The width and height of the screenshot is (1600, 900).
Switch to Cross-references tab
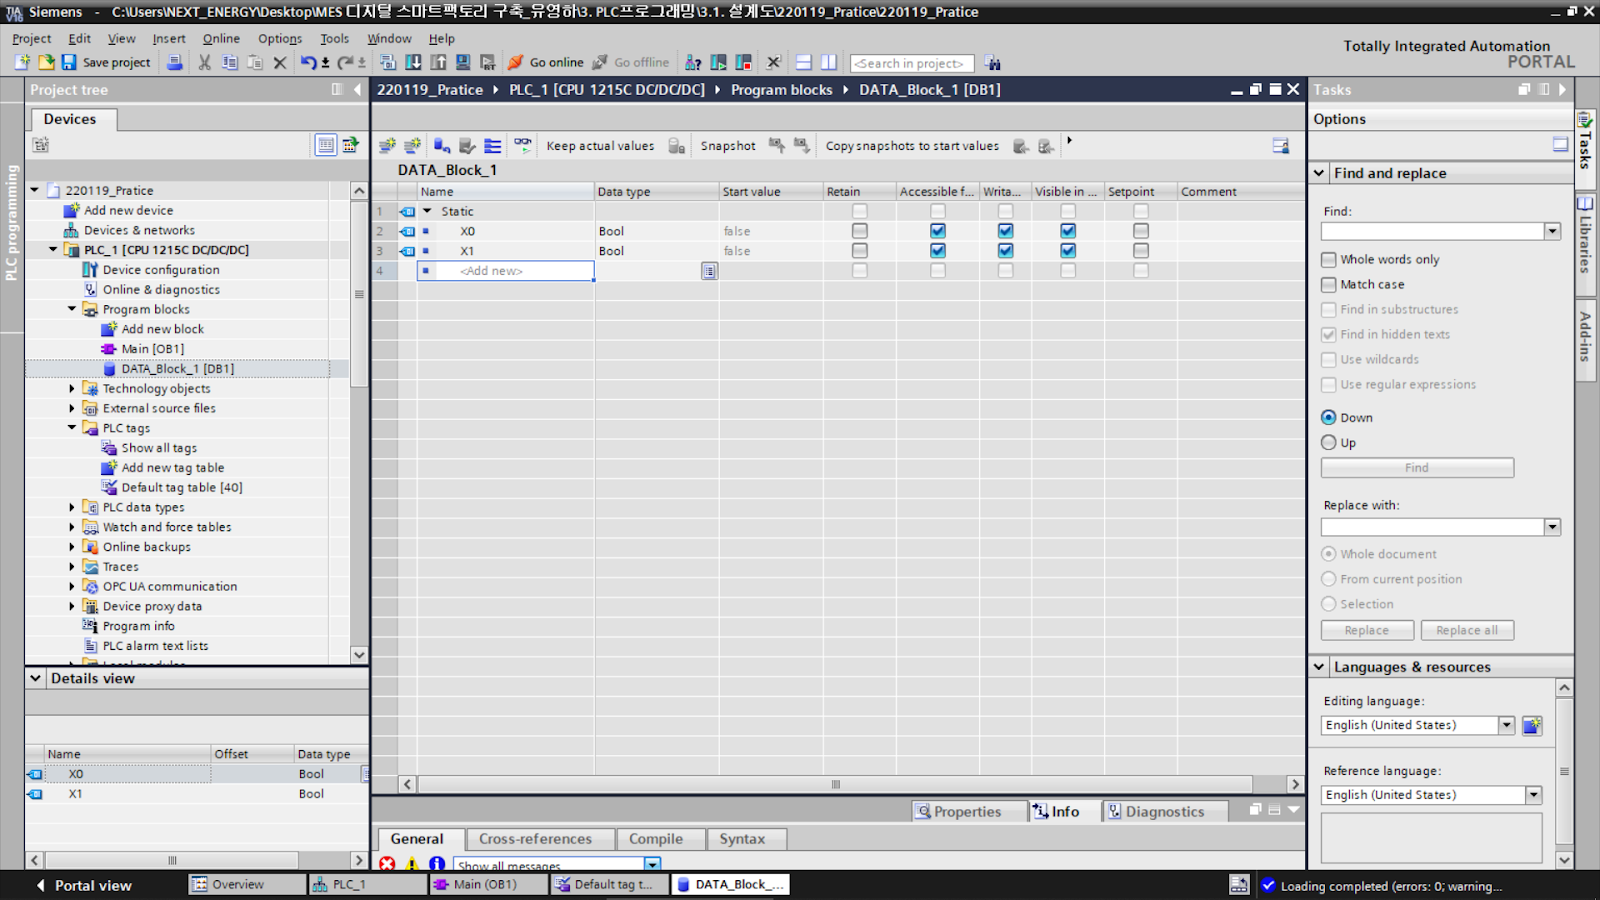point(535,839)
